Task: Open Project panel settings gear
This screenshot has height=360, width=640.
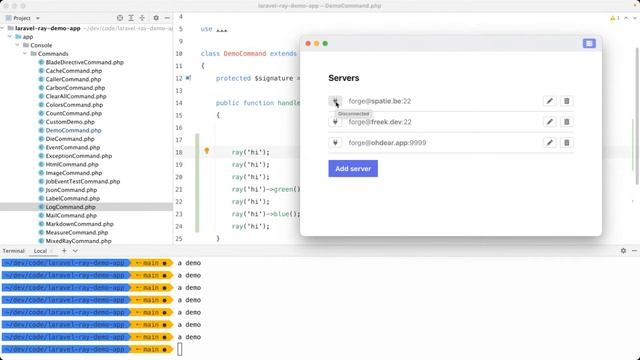Action: 156,18
